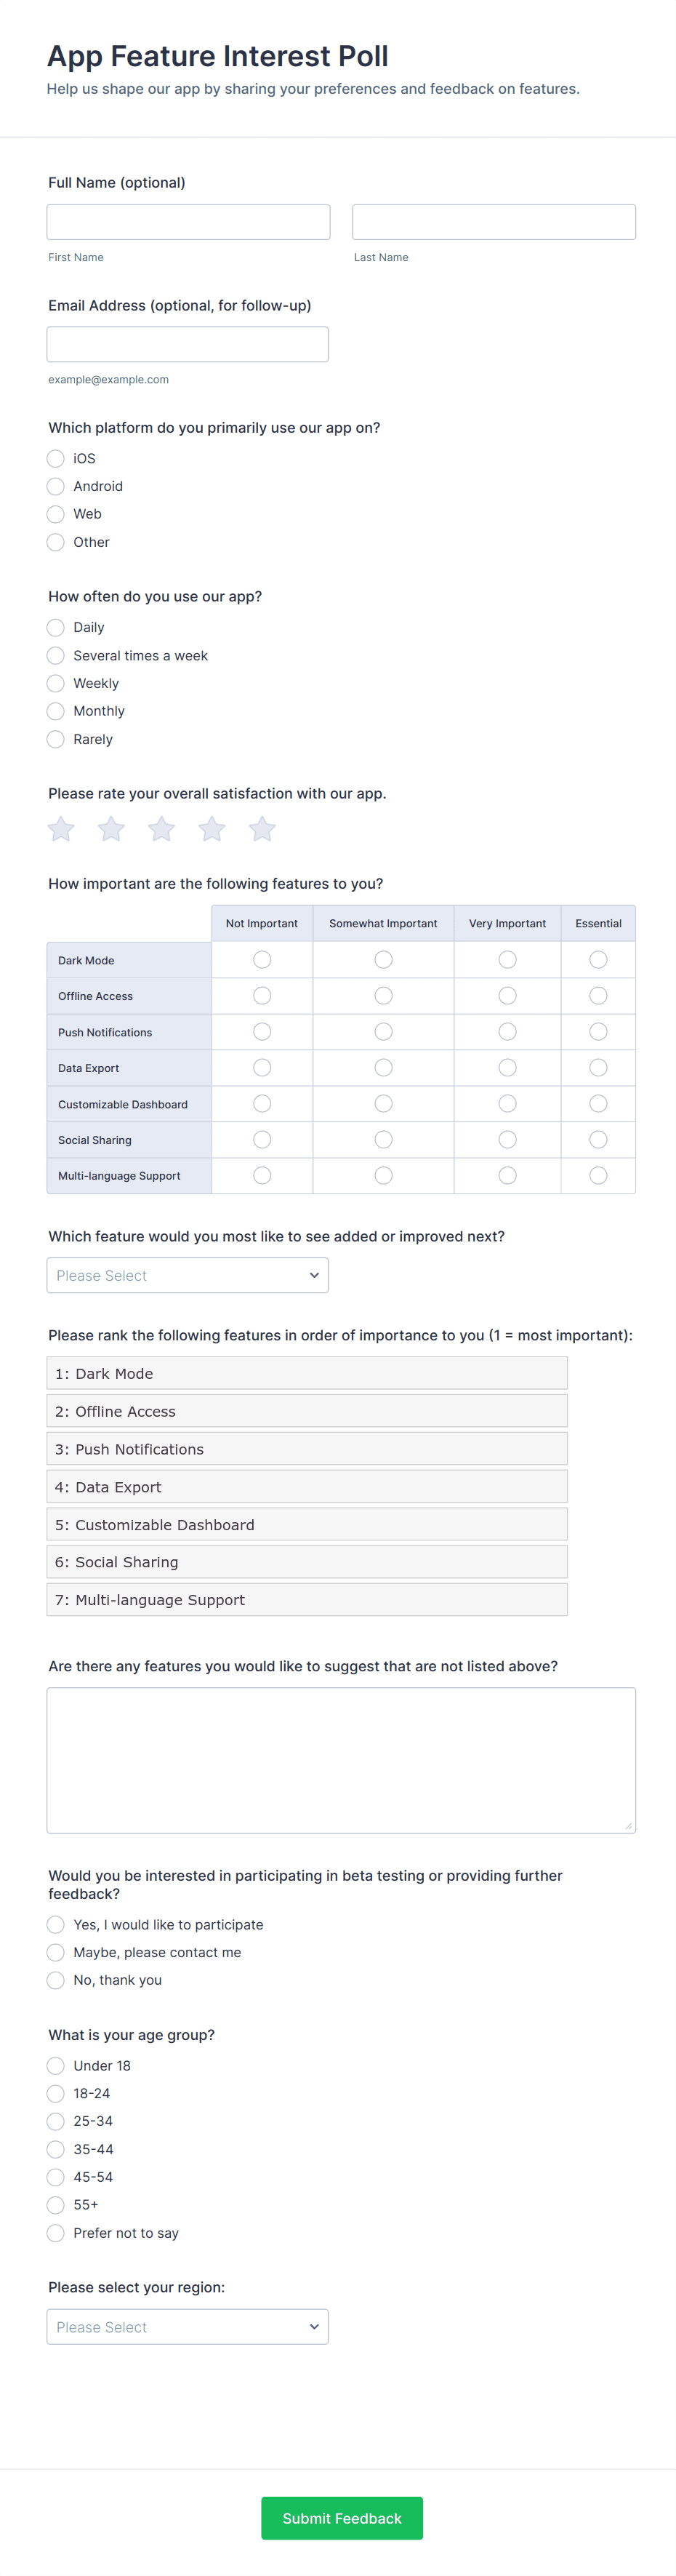Choose Several times a week usage
Image resolution: width=676 pixels, height=2576 pixels.
pyautogui.click(x=56, y=656)
